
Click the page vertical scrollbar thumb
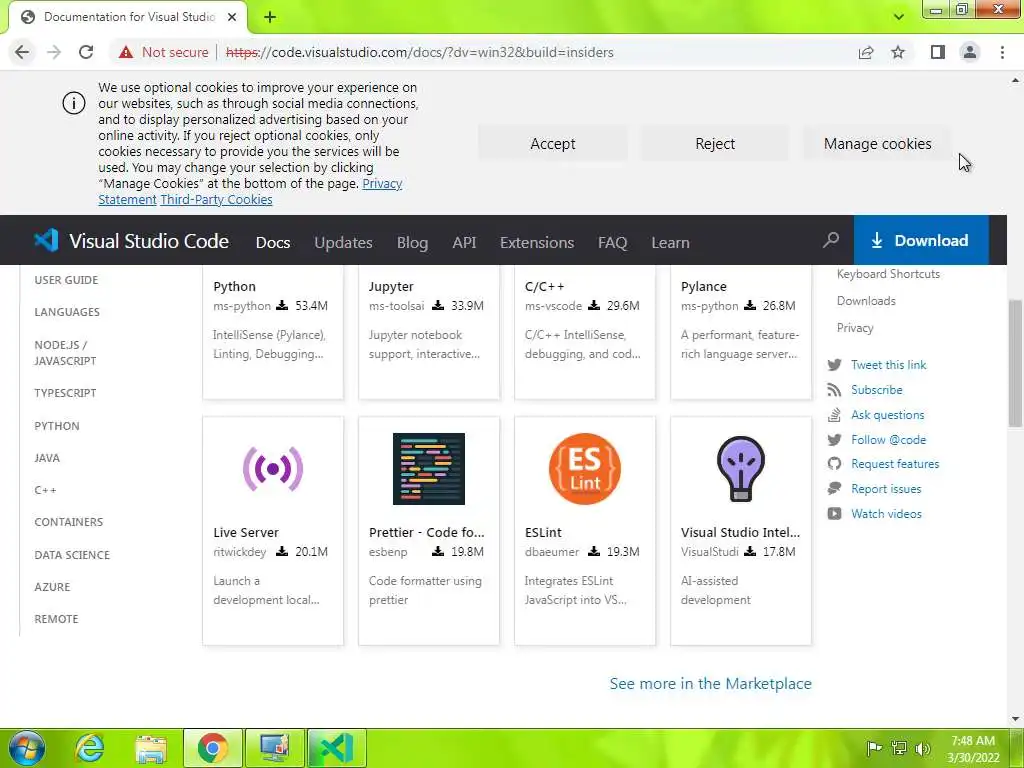1015,363
